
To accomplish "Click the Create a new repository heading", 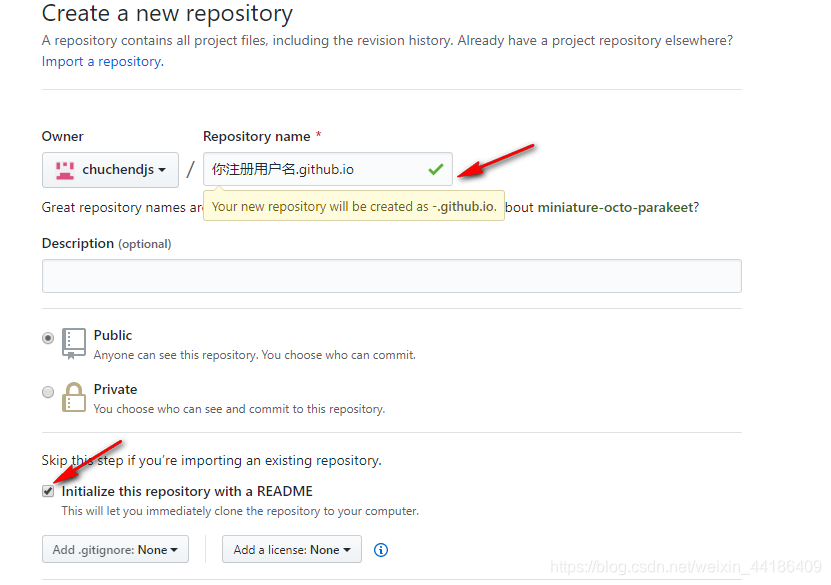I will coord(167,13).
